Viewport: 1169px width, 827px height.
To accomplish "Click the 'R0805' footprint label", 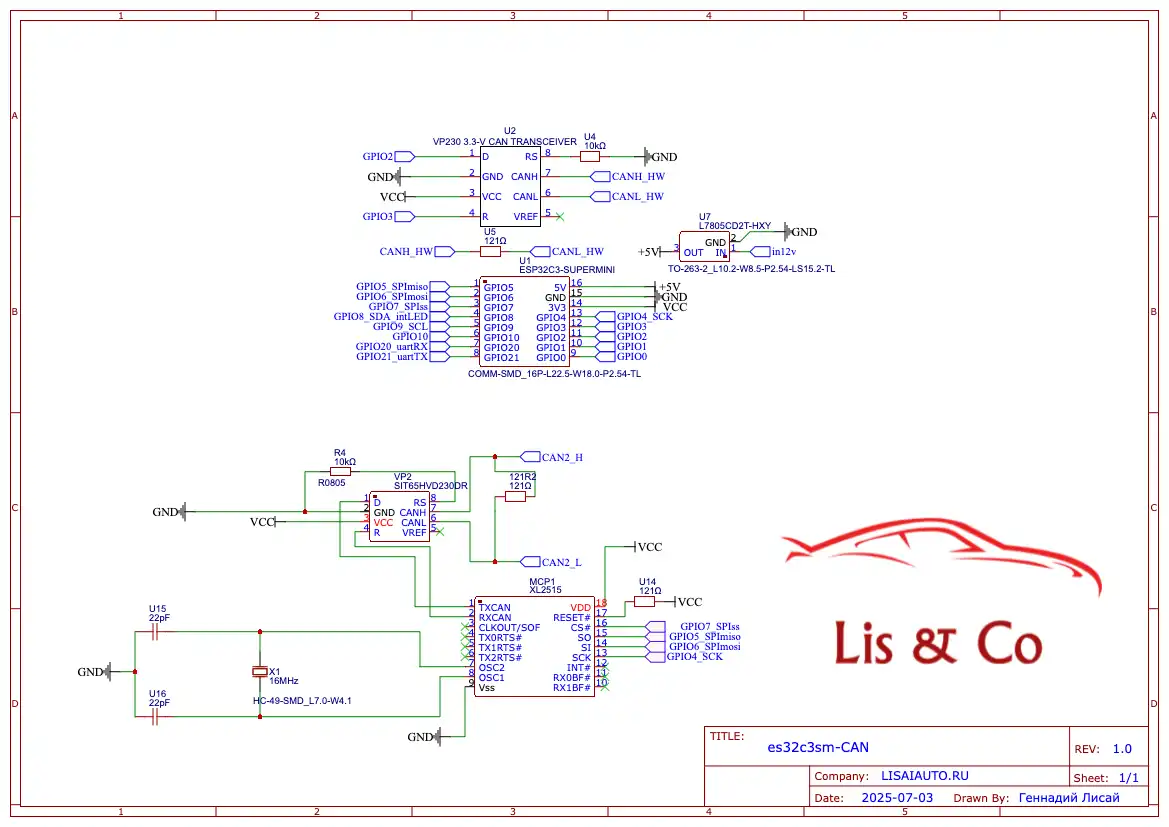I will (x=332, y=482).
